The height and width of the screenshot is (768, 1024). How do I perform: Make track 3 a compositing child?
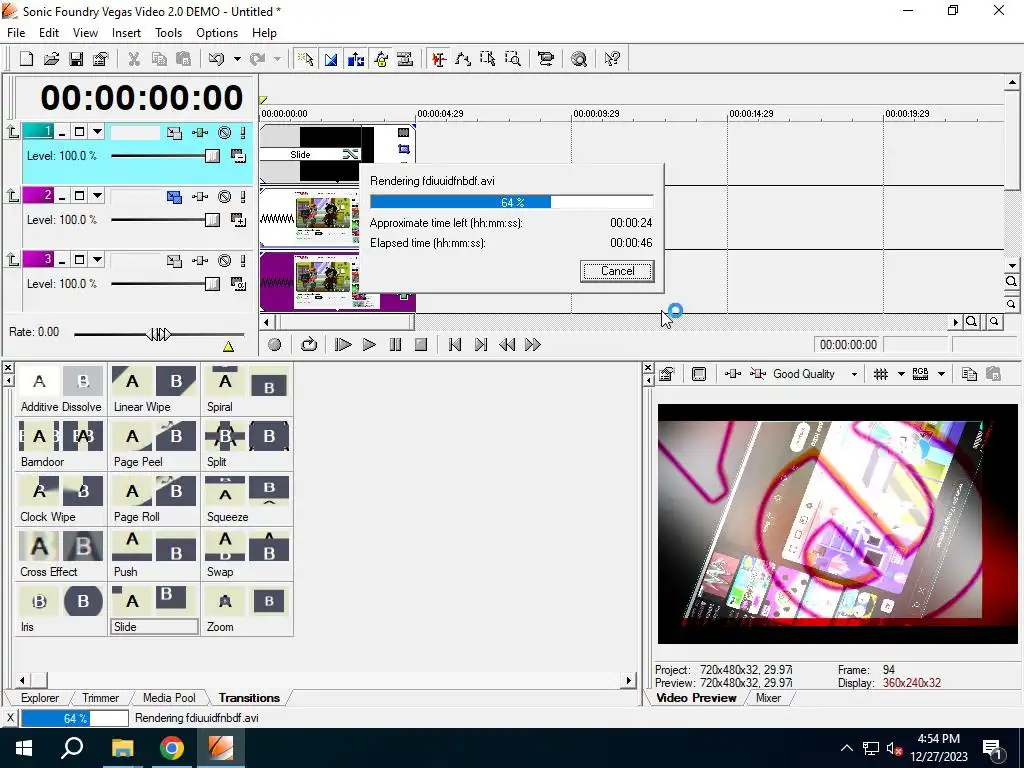coord(13,261)
